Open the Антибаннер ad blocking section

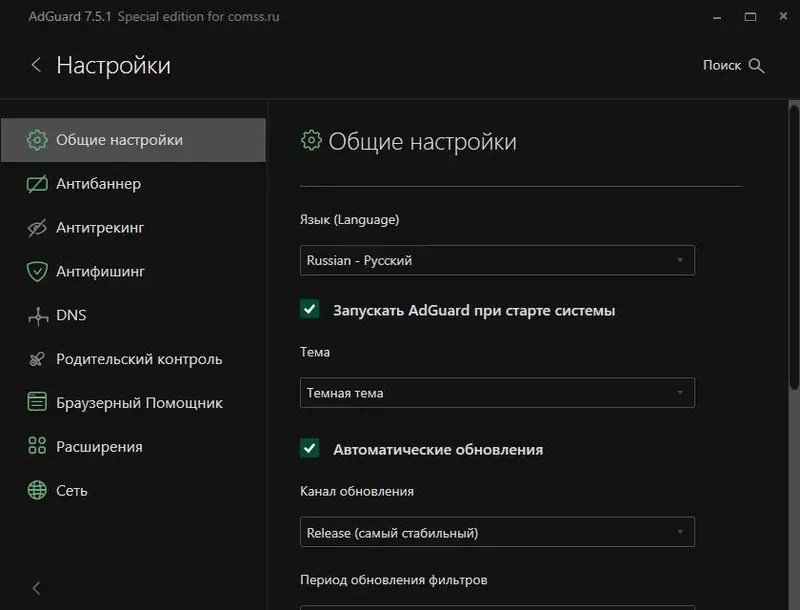point(100,184)
